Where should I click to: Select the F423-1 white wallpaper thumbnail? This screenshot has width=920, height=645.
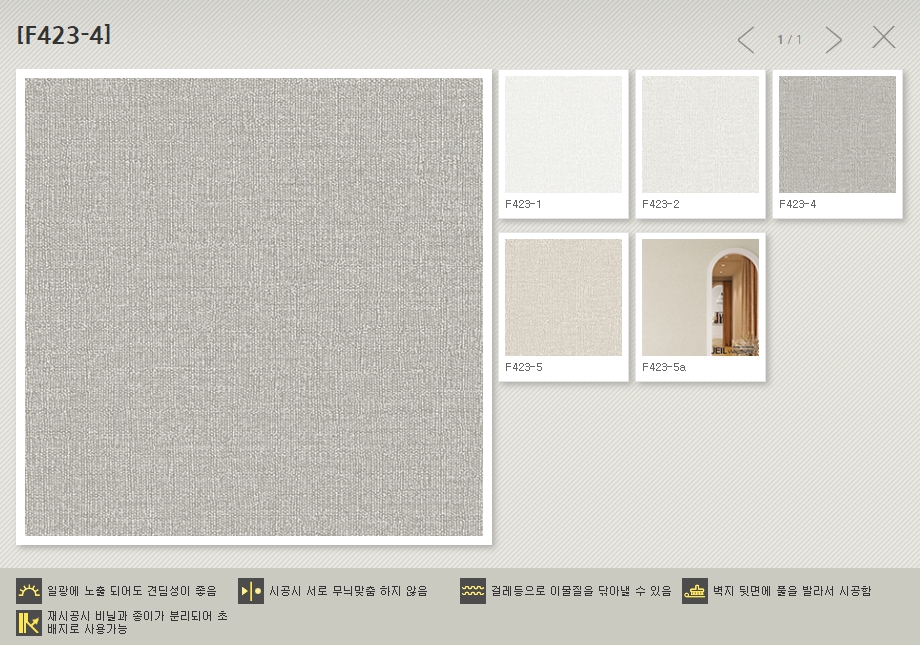(x=563, y=135)
